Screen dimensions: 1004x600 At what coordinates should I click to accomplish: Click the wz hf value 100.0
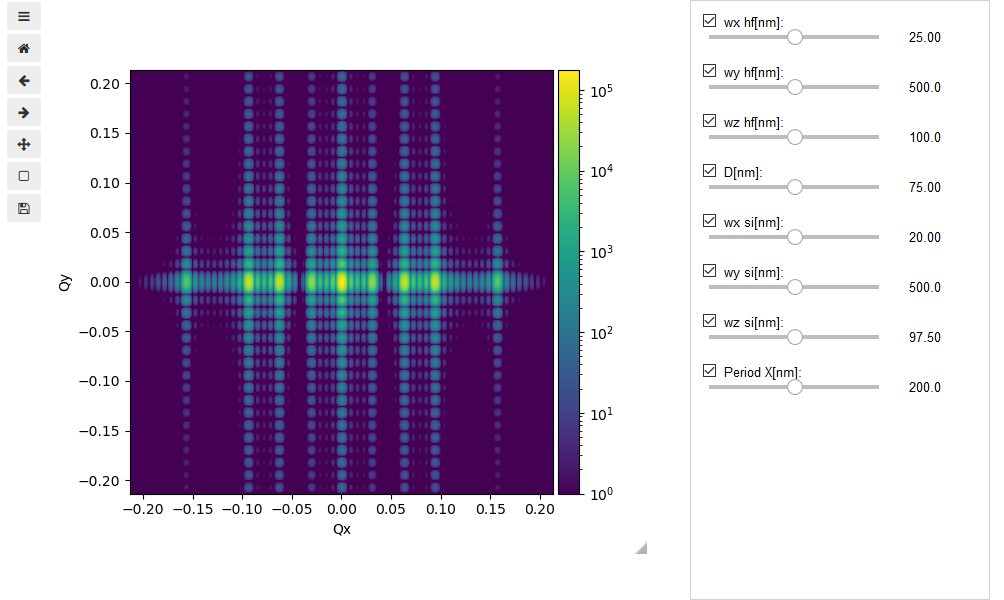[x=925, y=137]
